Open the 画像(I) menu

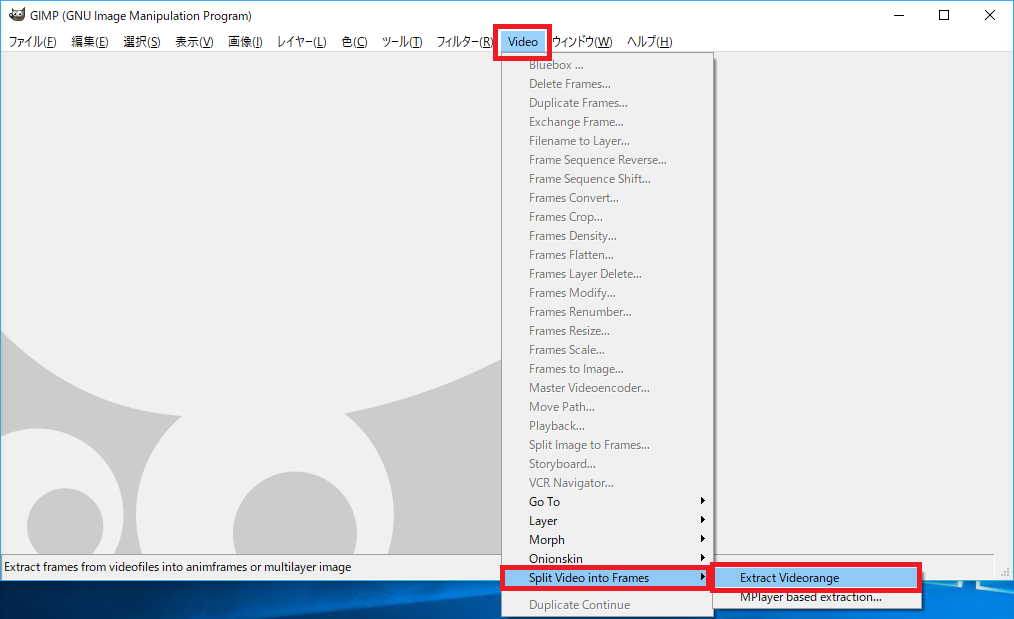pyautogui.click(x=245, y=42)
